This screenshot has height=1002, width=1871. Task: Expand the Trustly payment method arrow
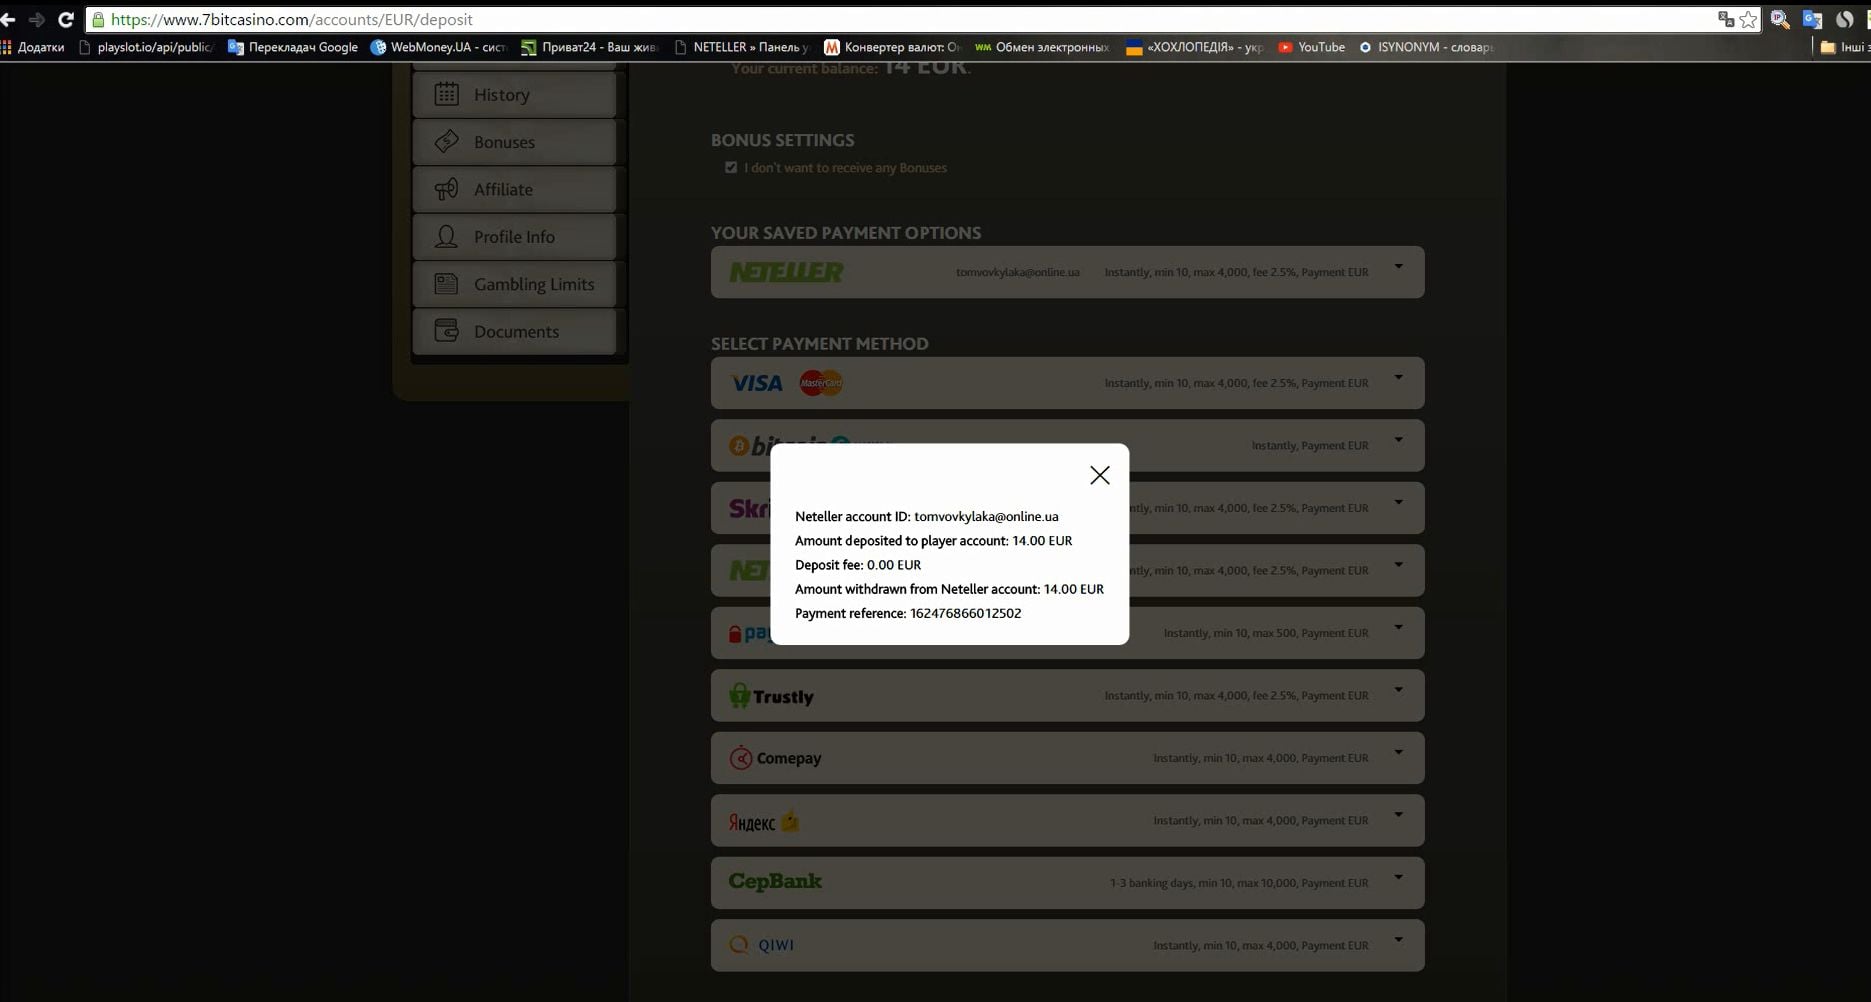[x=1399, y=690]
